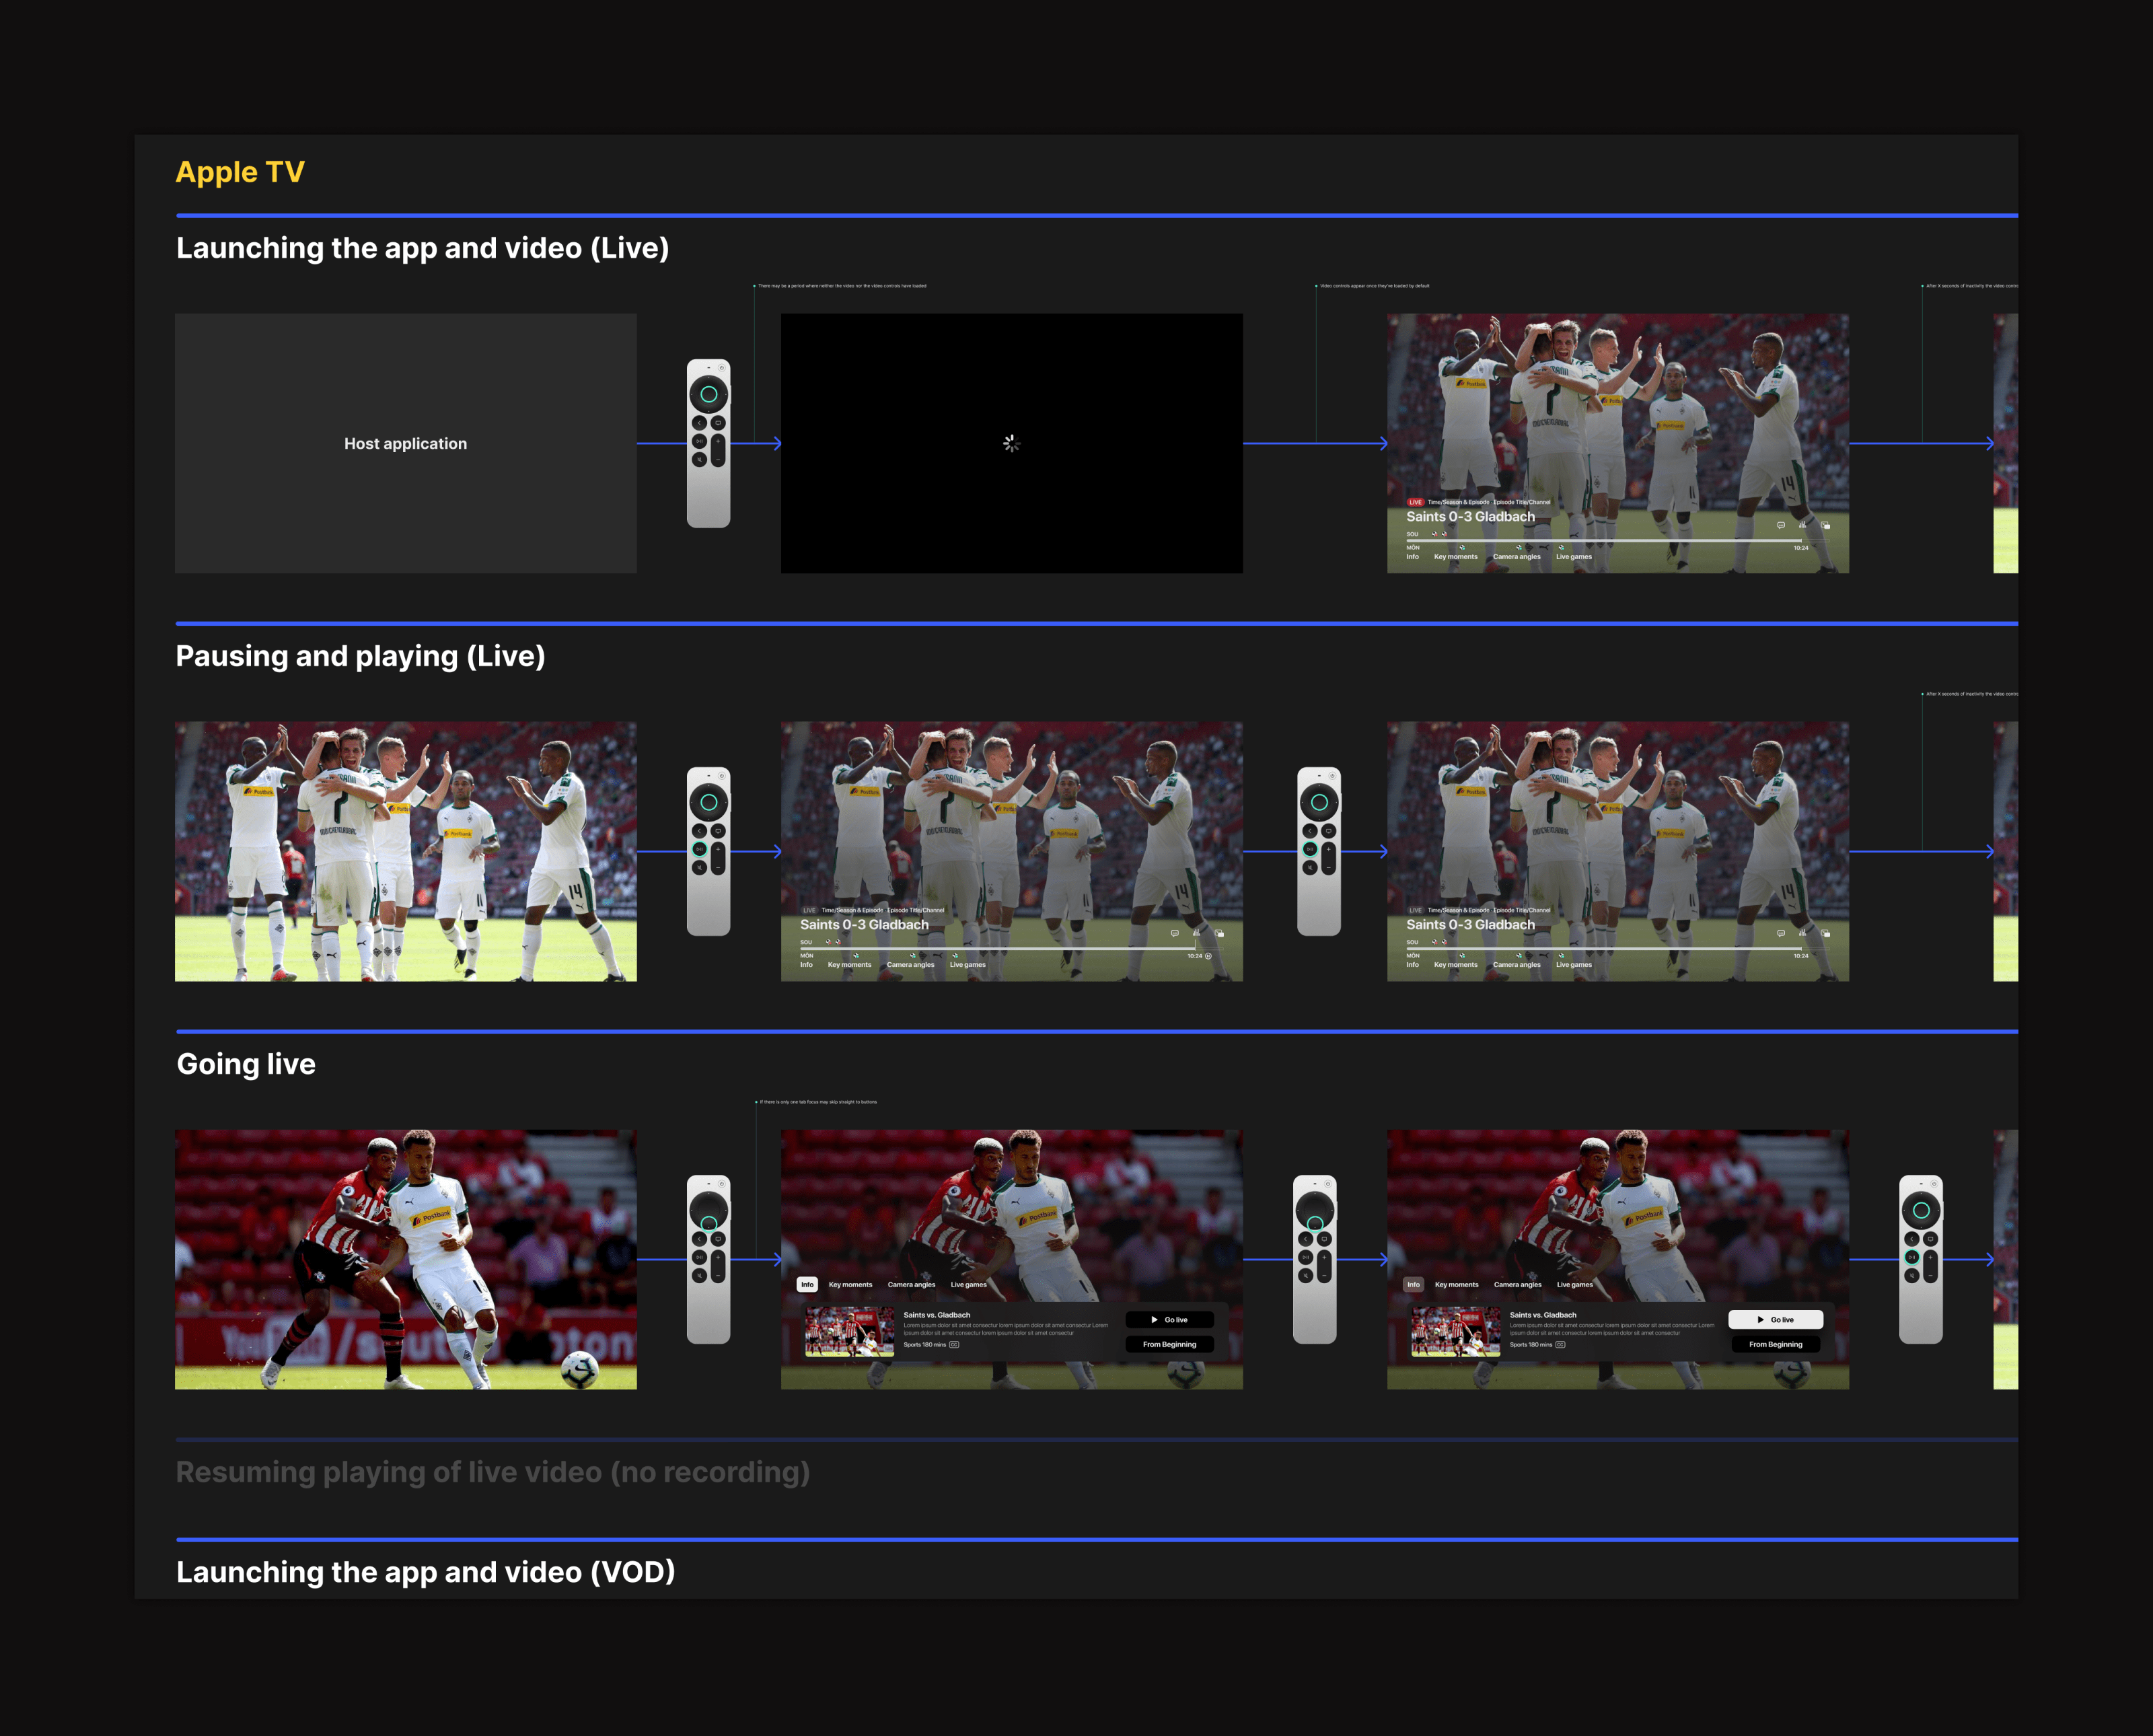Click From Beginning under the black Go live button
The height and width of the screenshot is (1736, 2153).
pos(1169,1344)
